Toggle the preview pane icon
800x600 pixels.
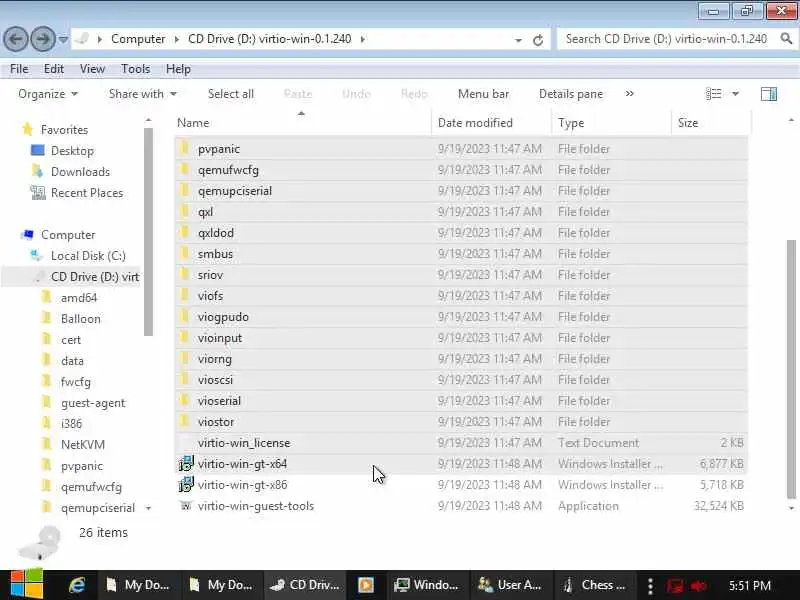[x=768, y=94]
